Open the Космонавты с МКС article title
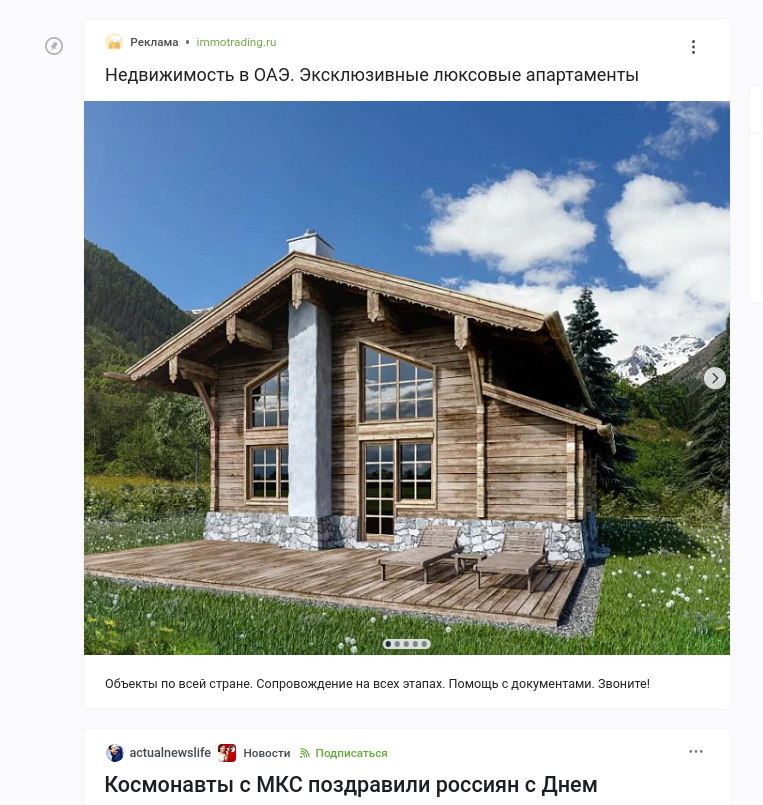763x805 pixels. [351, 784]
